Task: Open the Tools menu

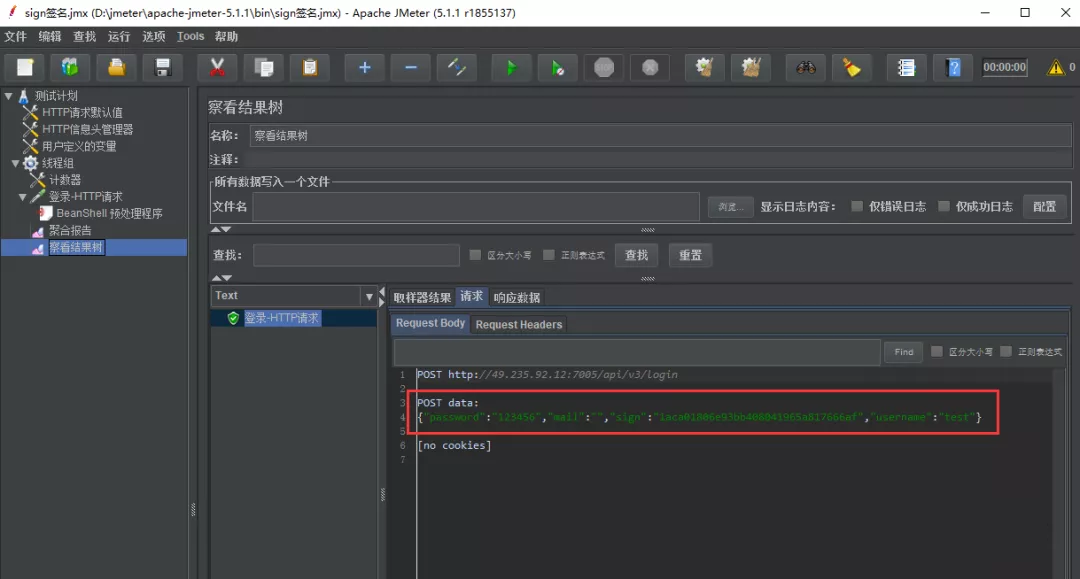Action: click(x=190, y=36)
